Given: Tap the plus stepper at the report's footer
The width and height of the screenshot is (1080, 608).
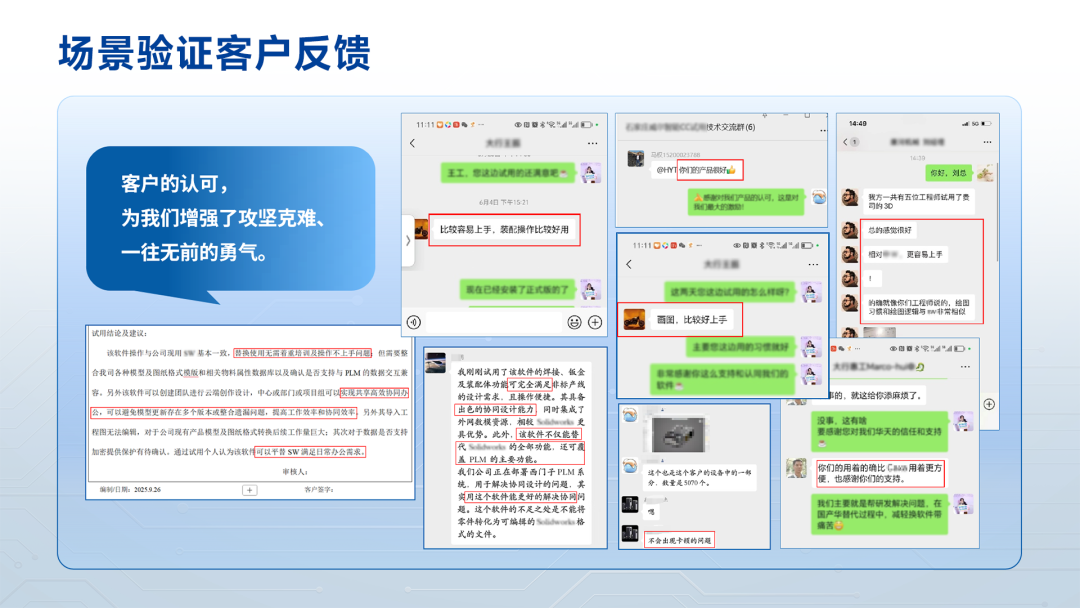Looking at the screenshot, I should click(x=249, y=489).
